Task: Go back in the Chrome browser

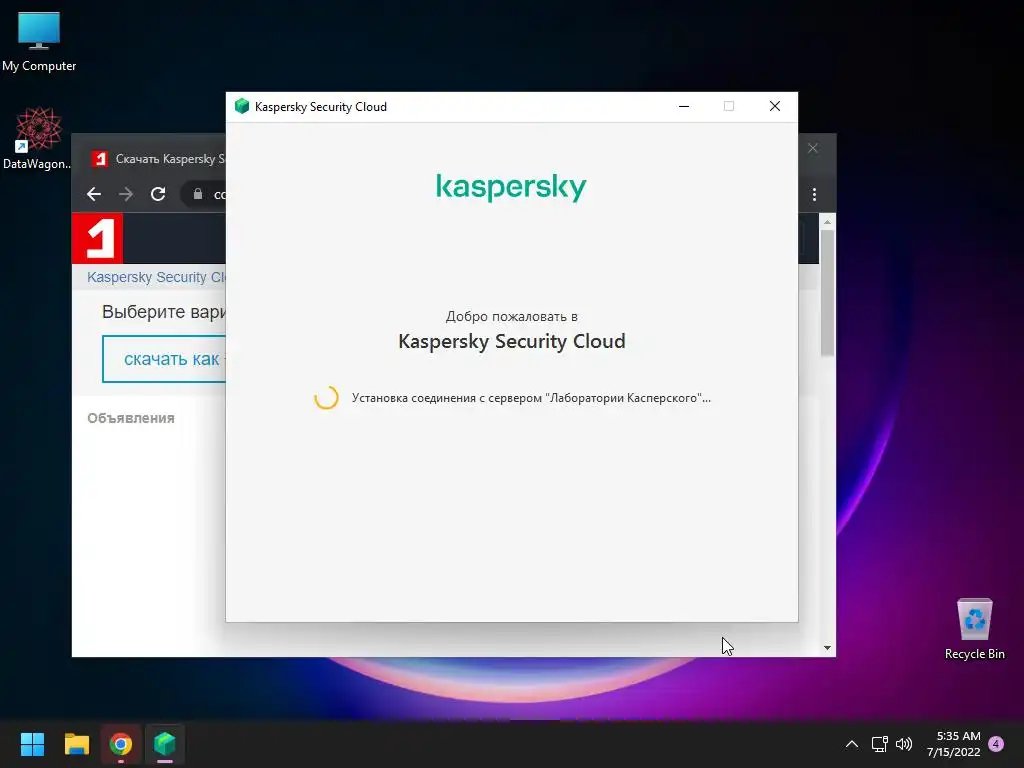Action: [94, 194]
